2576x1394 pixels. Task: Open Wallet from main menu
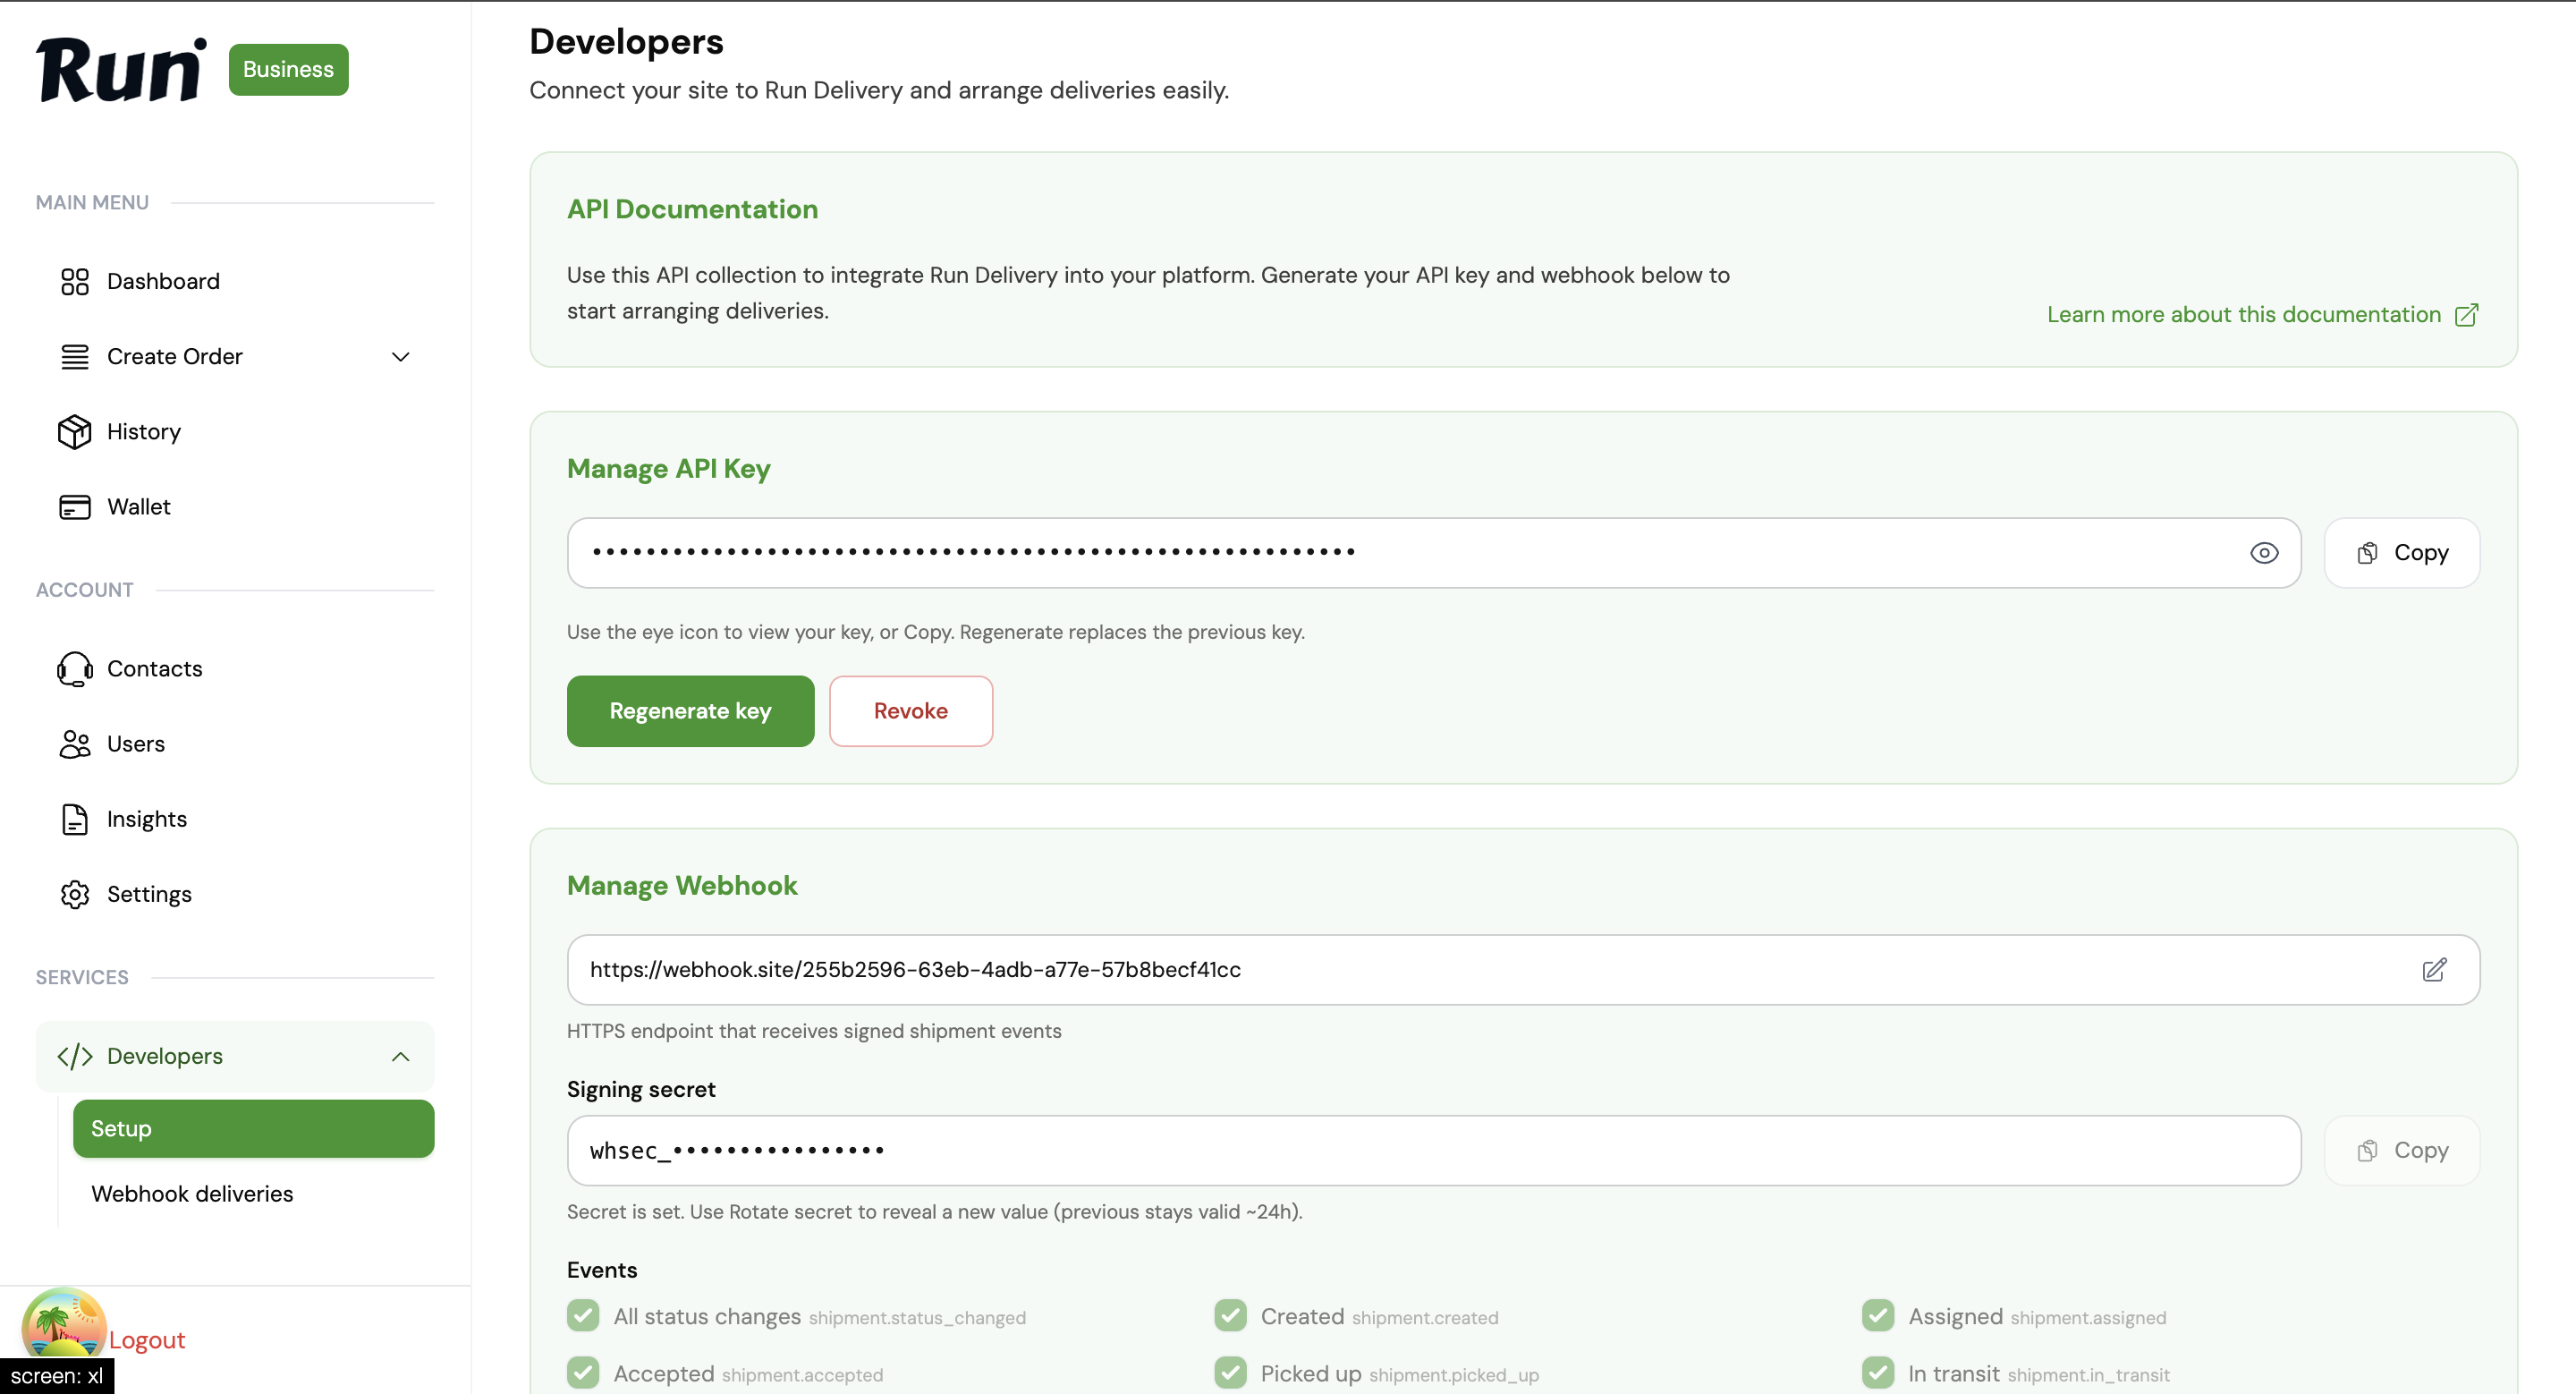pyautogui.click(x=235, y=507)
